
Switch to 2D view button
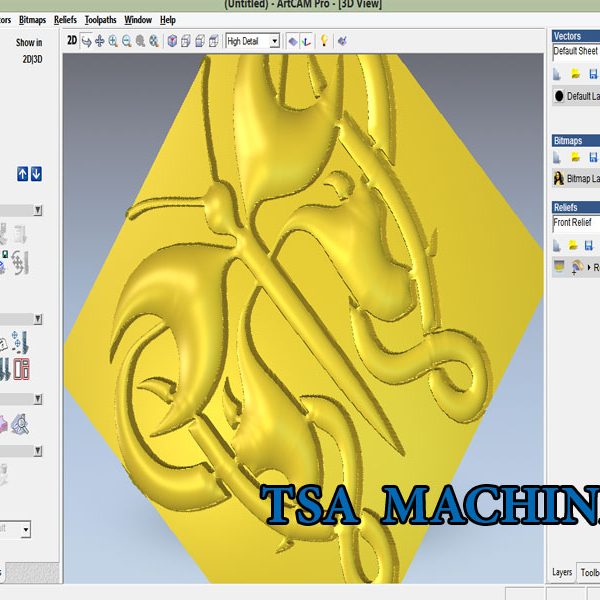coord(71,41)
